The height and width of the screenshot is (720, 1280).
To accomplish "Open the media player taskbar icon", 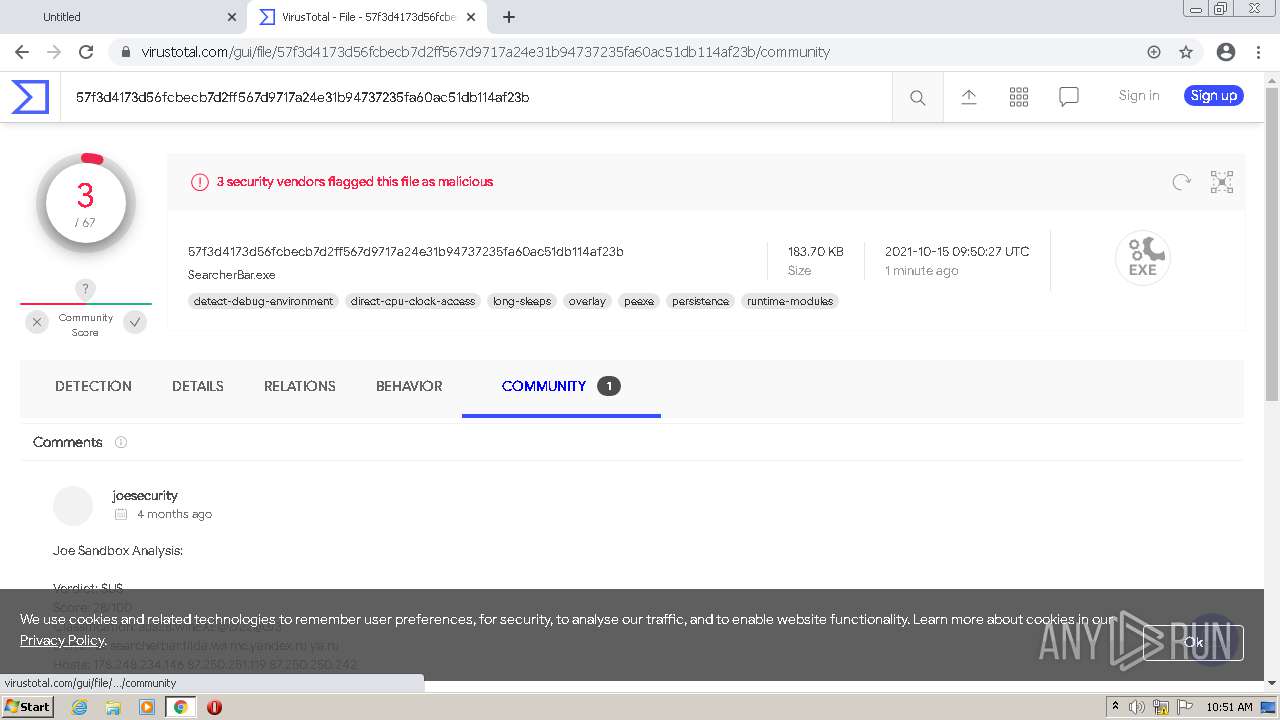I will coord(147,707).
